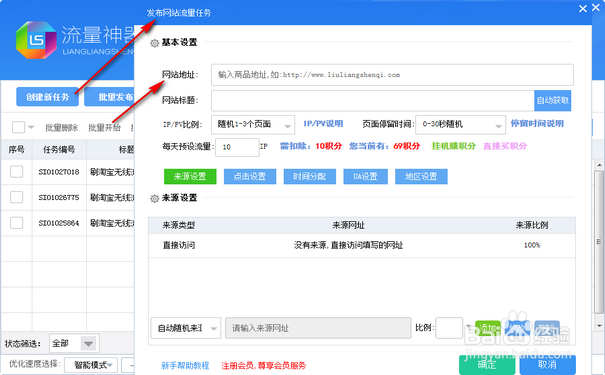Click 直接买积分 link

(x=505, y=146)
